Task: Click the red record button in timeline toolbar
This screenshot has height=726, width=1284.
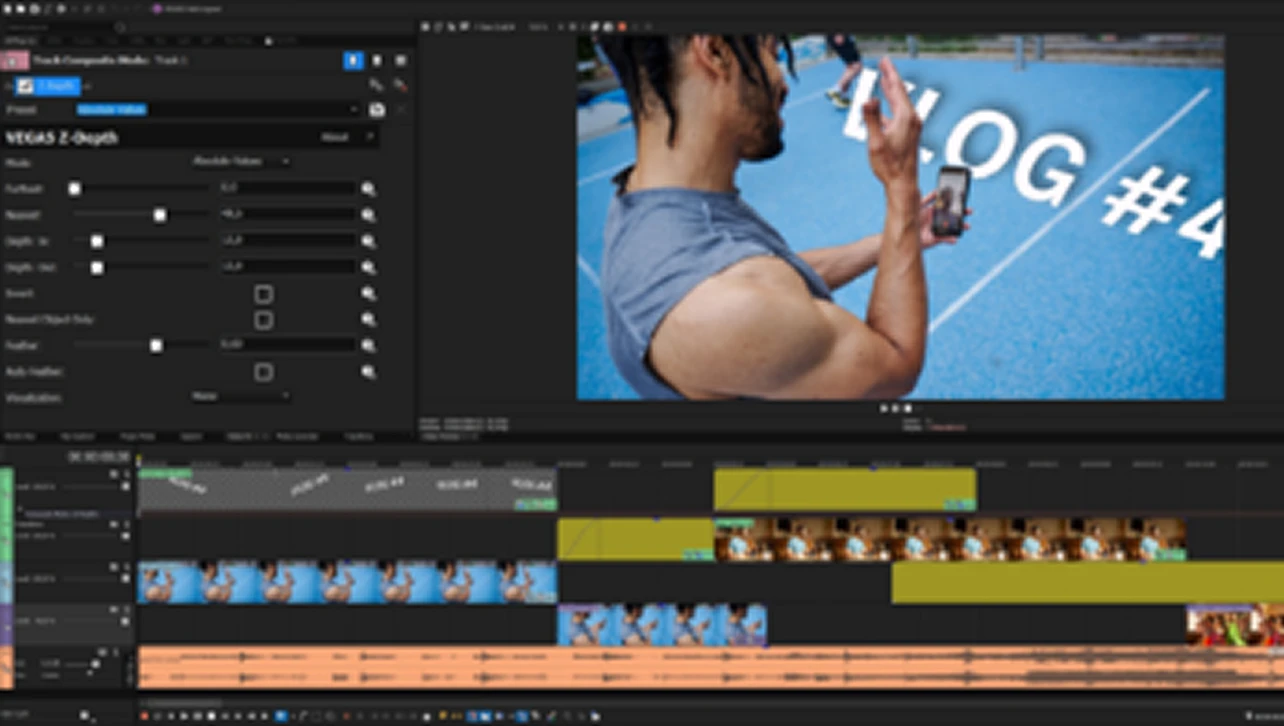Action: click(x=145, y=716)
